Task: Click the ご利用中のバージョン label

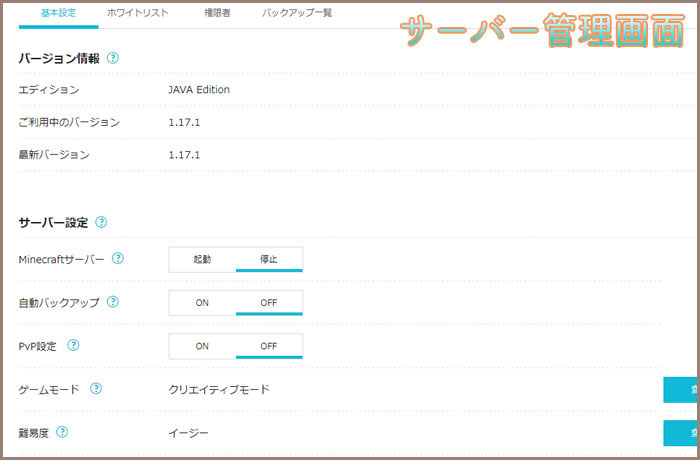Action: click(x=69, y=122)
